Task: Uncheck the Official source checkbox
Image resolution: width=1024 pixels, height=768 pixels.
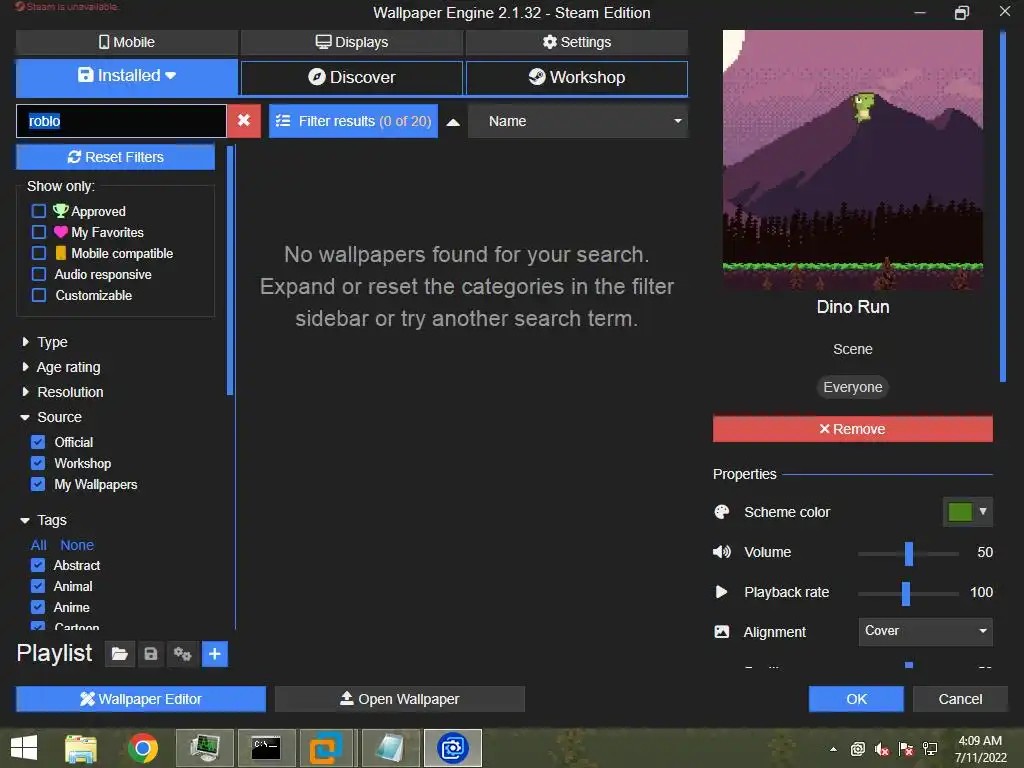Action: click(38, 442)
